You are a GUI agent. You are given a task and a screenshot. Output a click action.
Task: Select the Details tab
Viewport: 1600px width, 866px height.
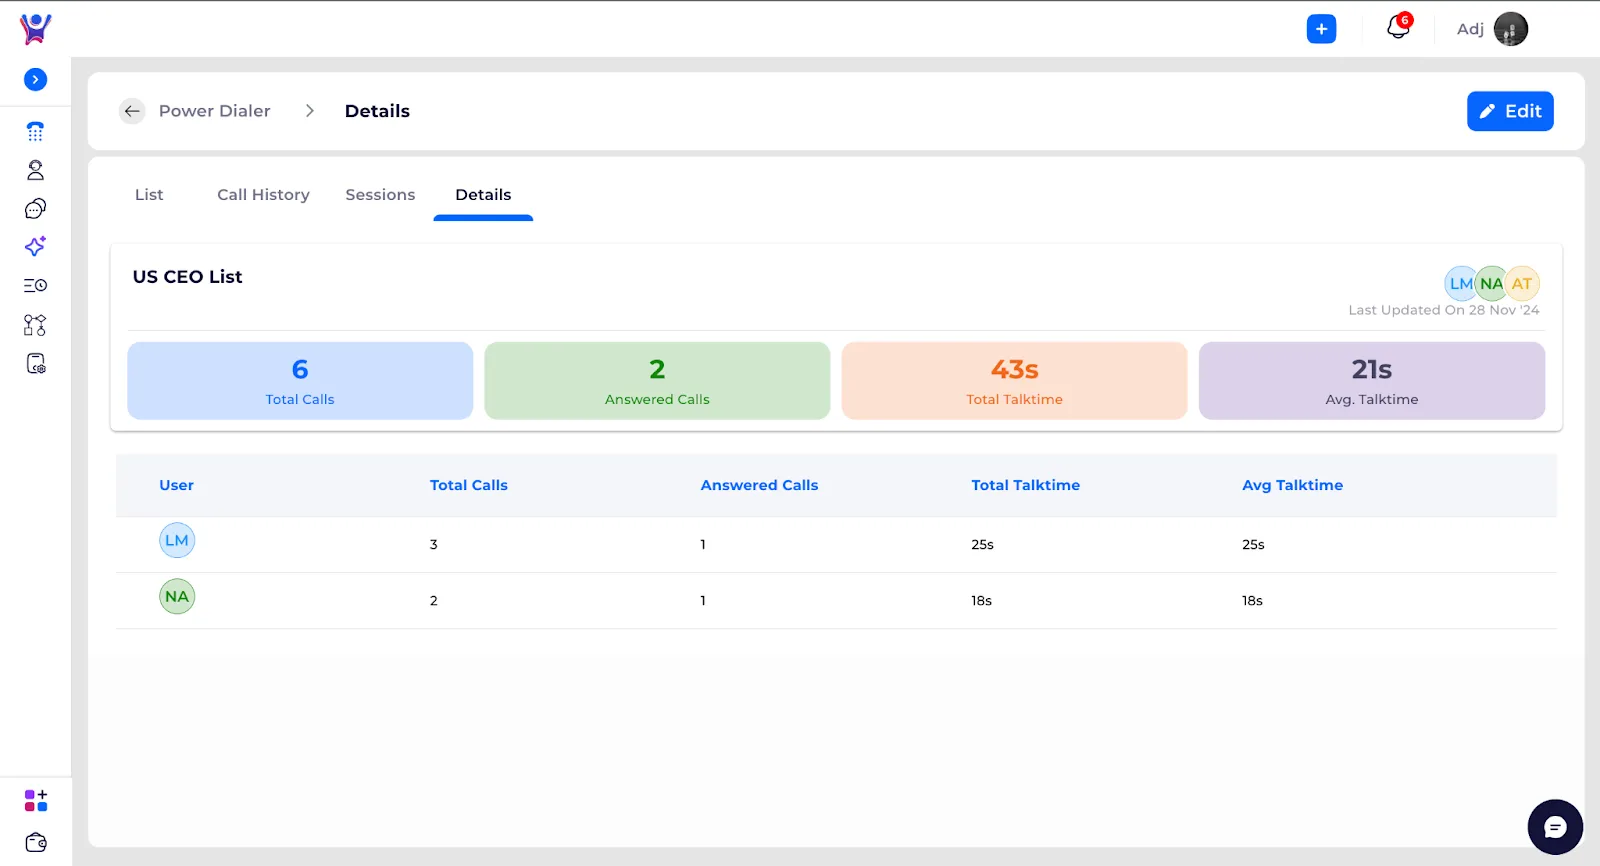(483, 195)
